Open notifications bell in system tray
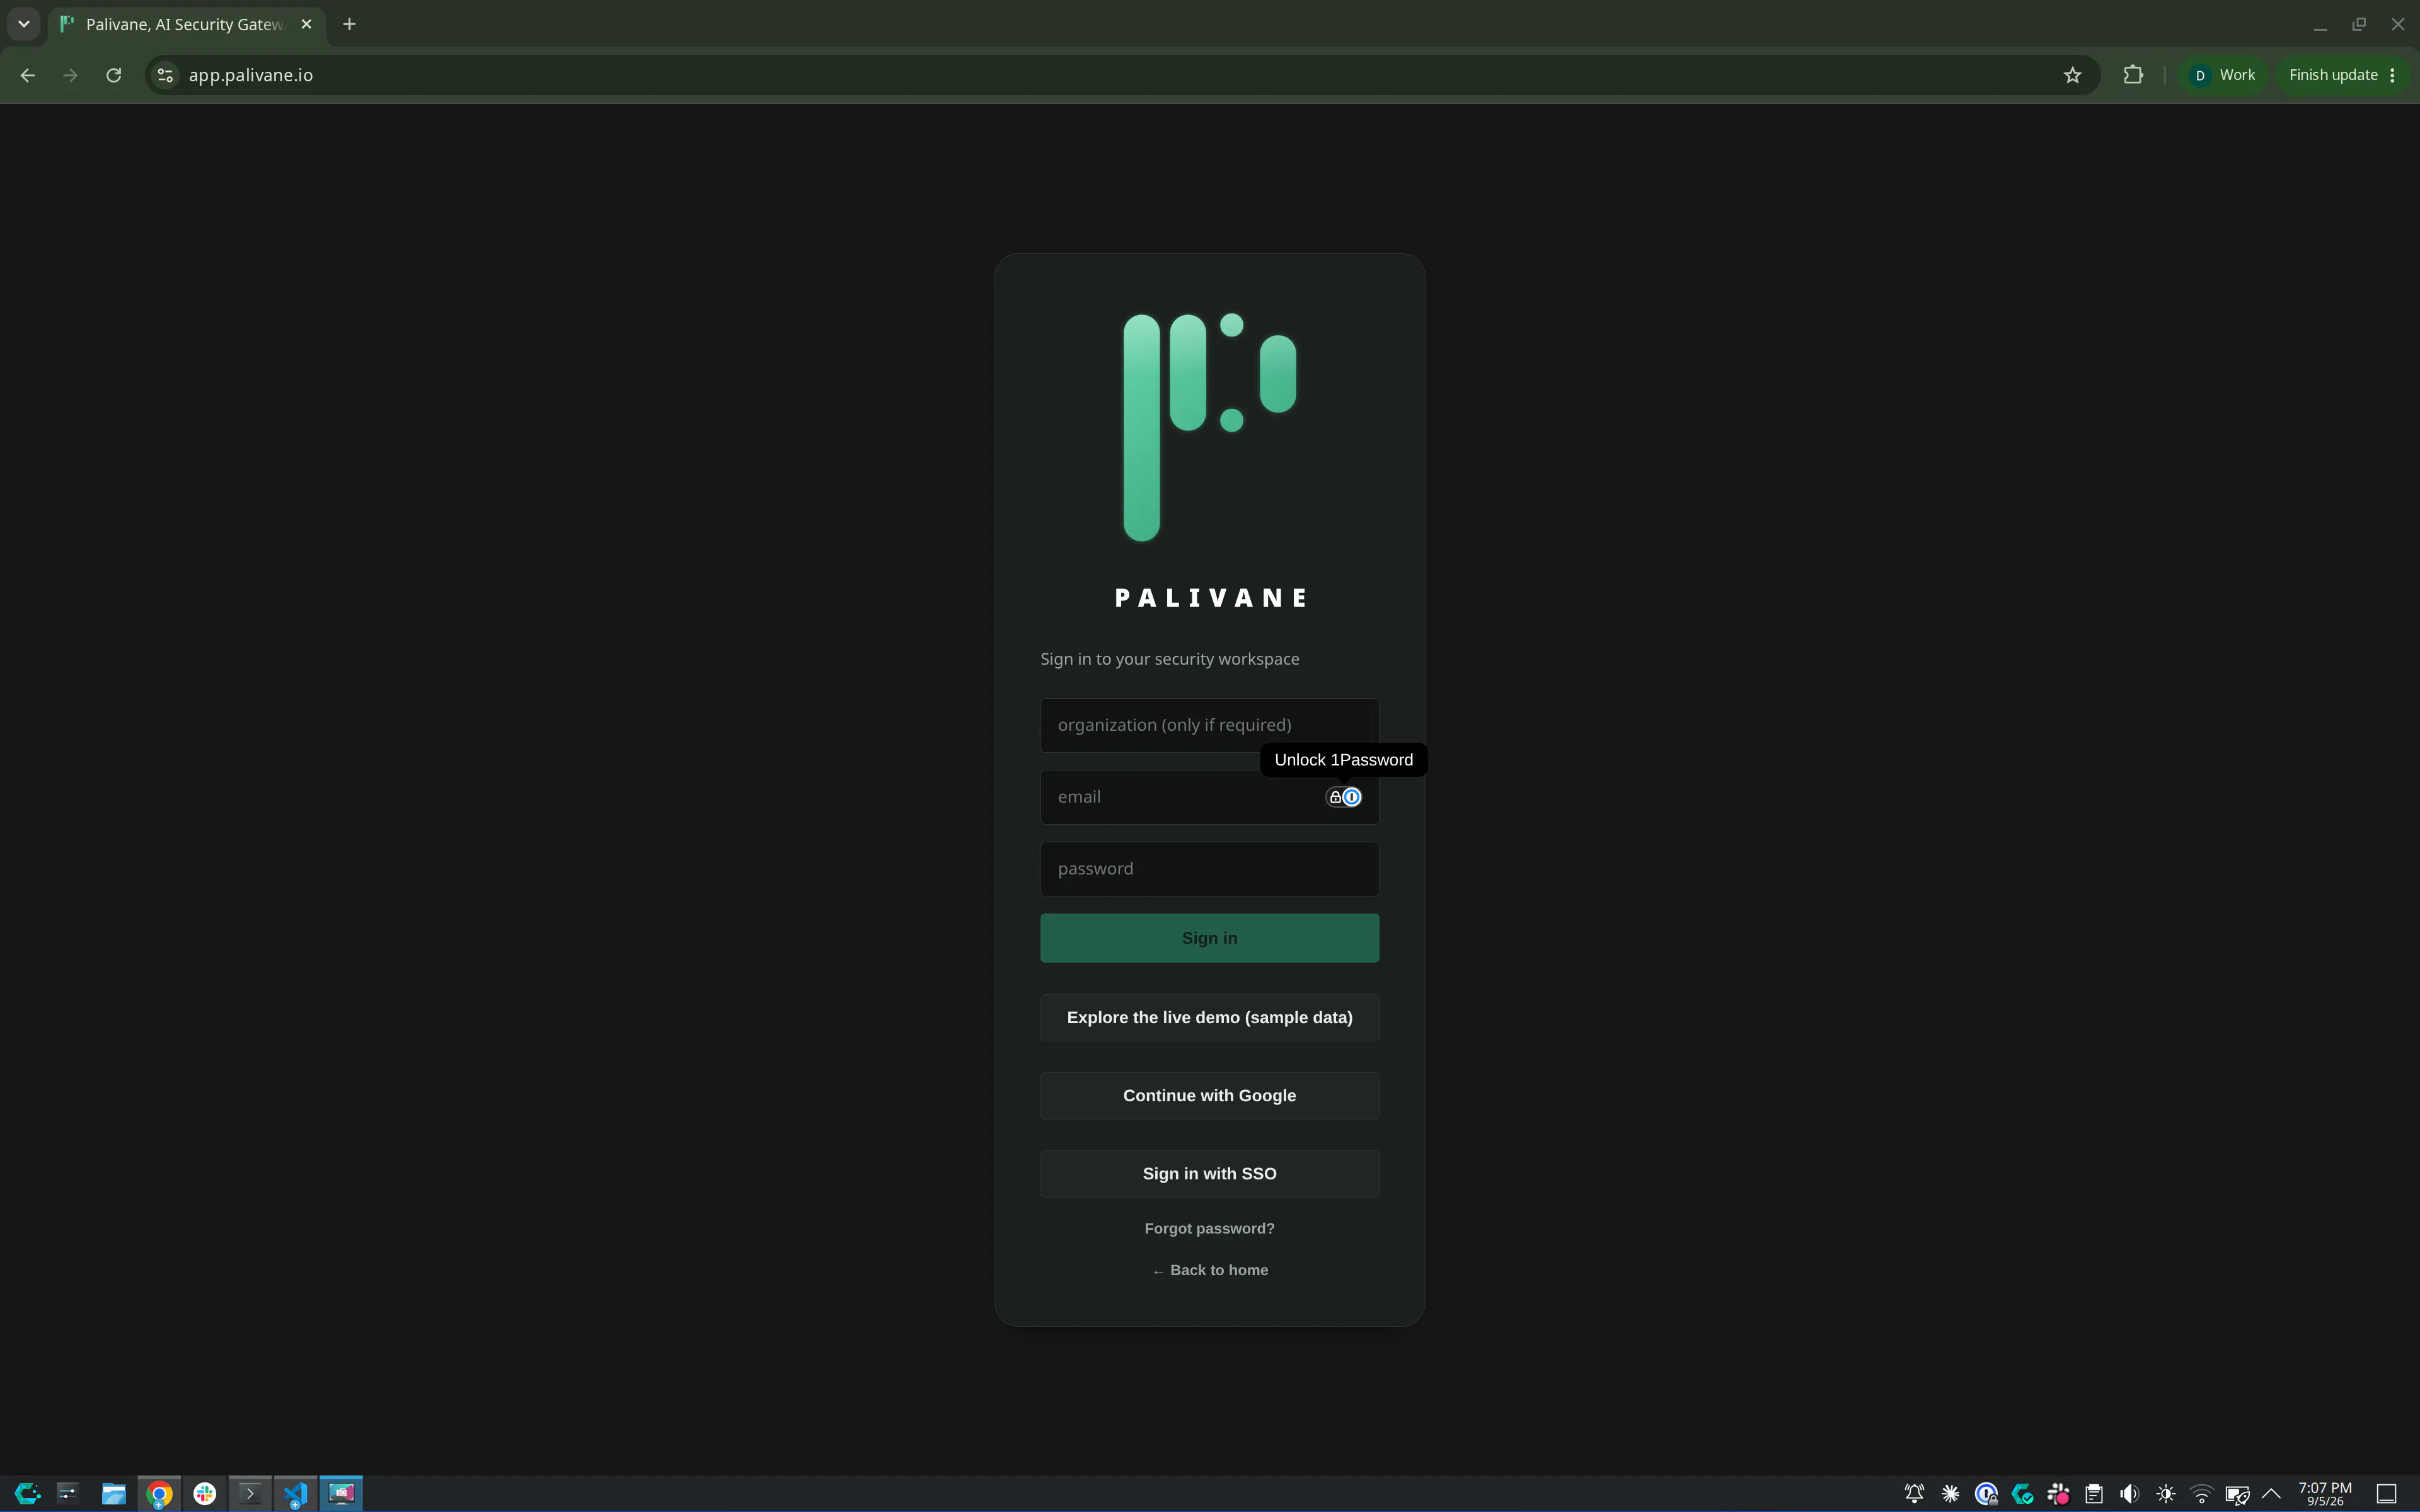 [x=1914, y=1493]
